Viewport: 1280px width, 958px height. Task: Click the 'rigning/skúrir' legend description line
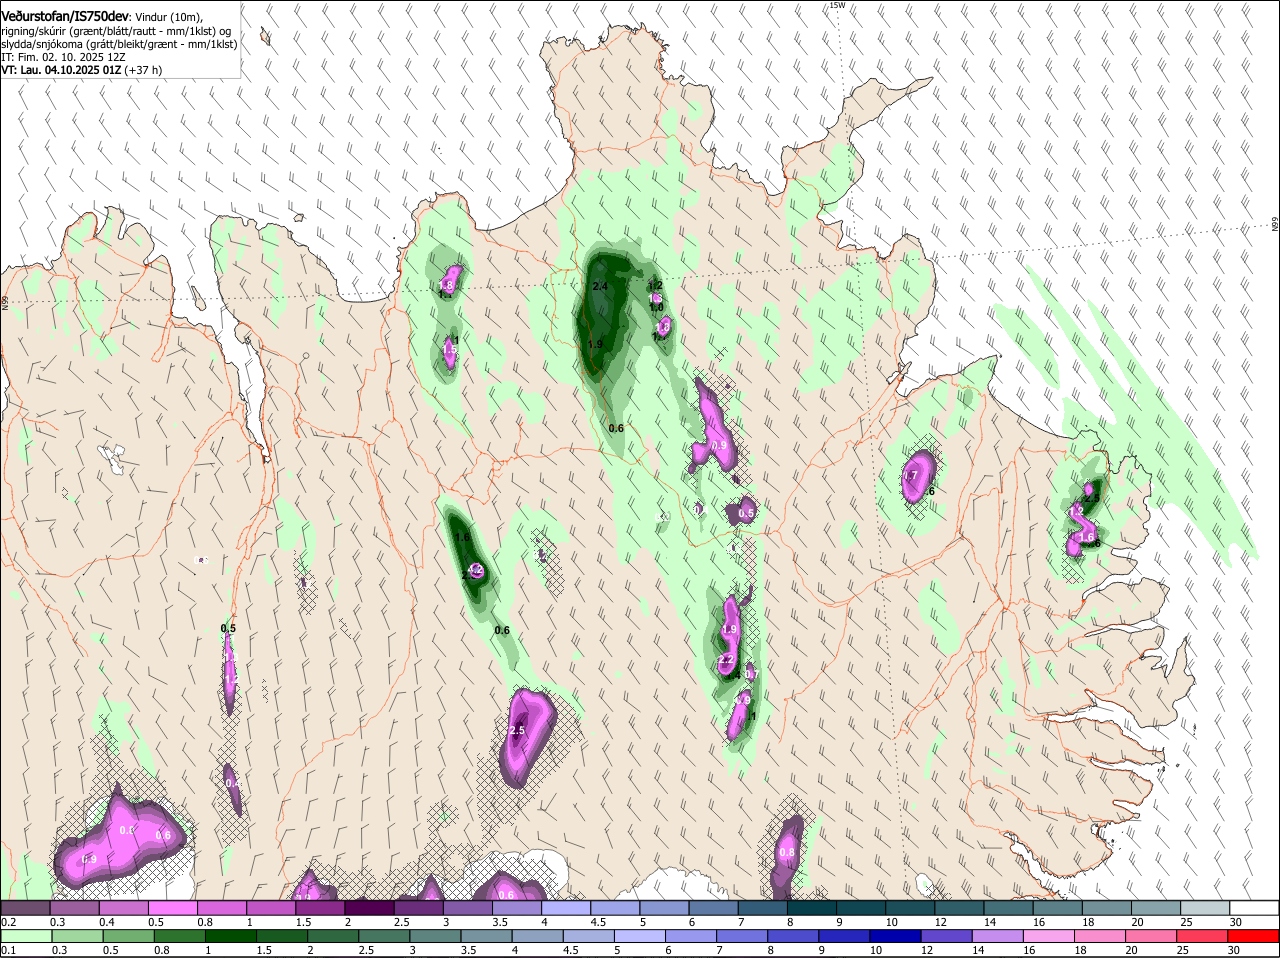(116, 32)
